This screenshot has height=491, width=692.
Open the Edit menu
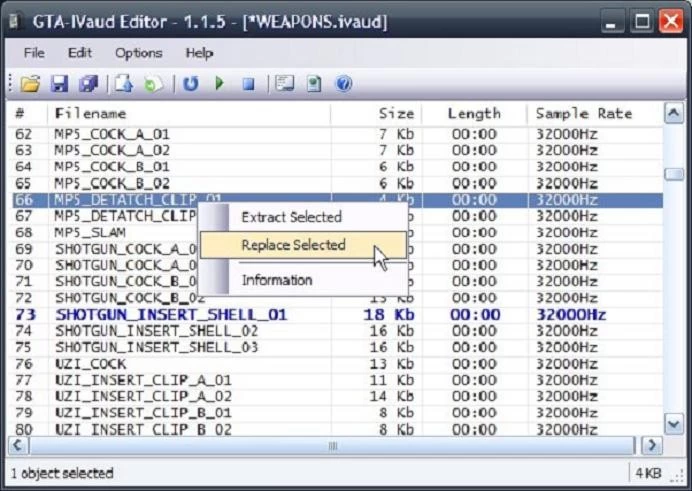tap(80, 53)
